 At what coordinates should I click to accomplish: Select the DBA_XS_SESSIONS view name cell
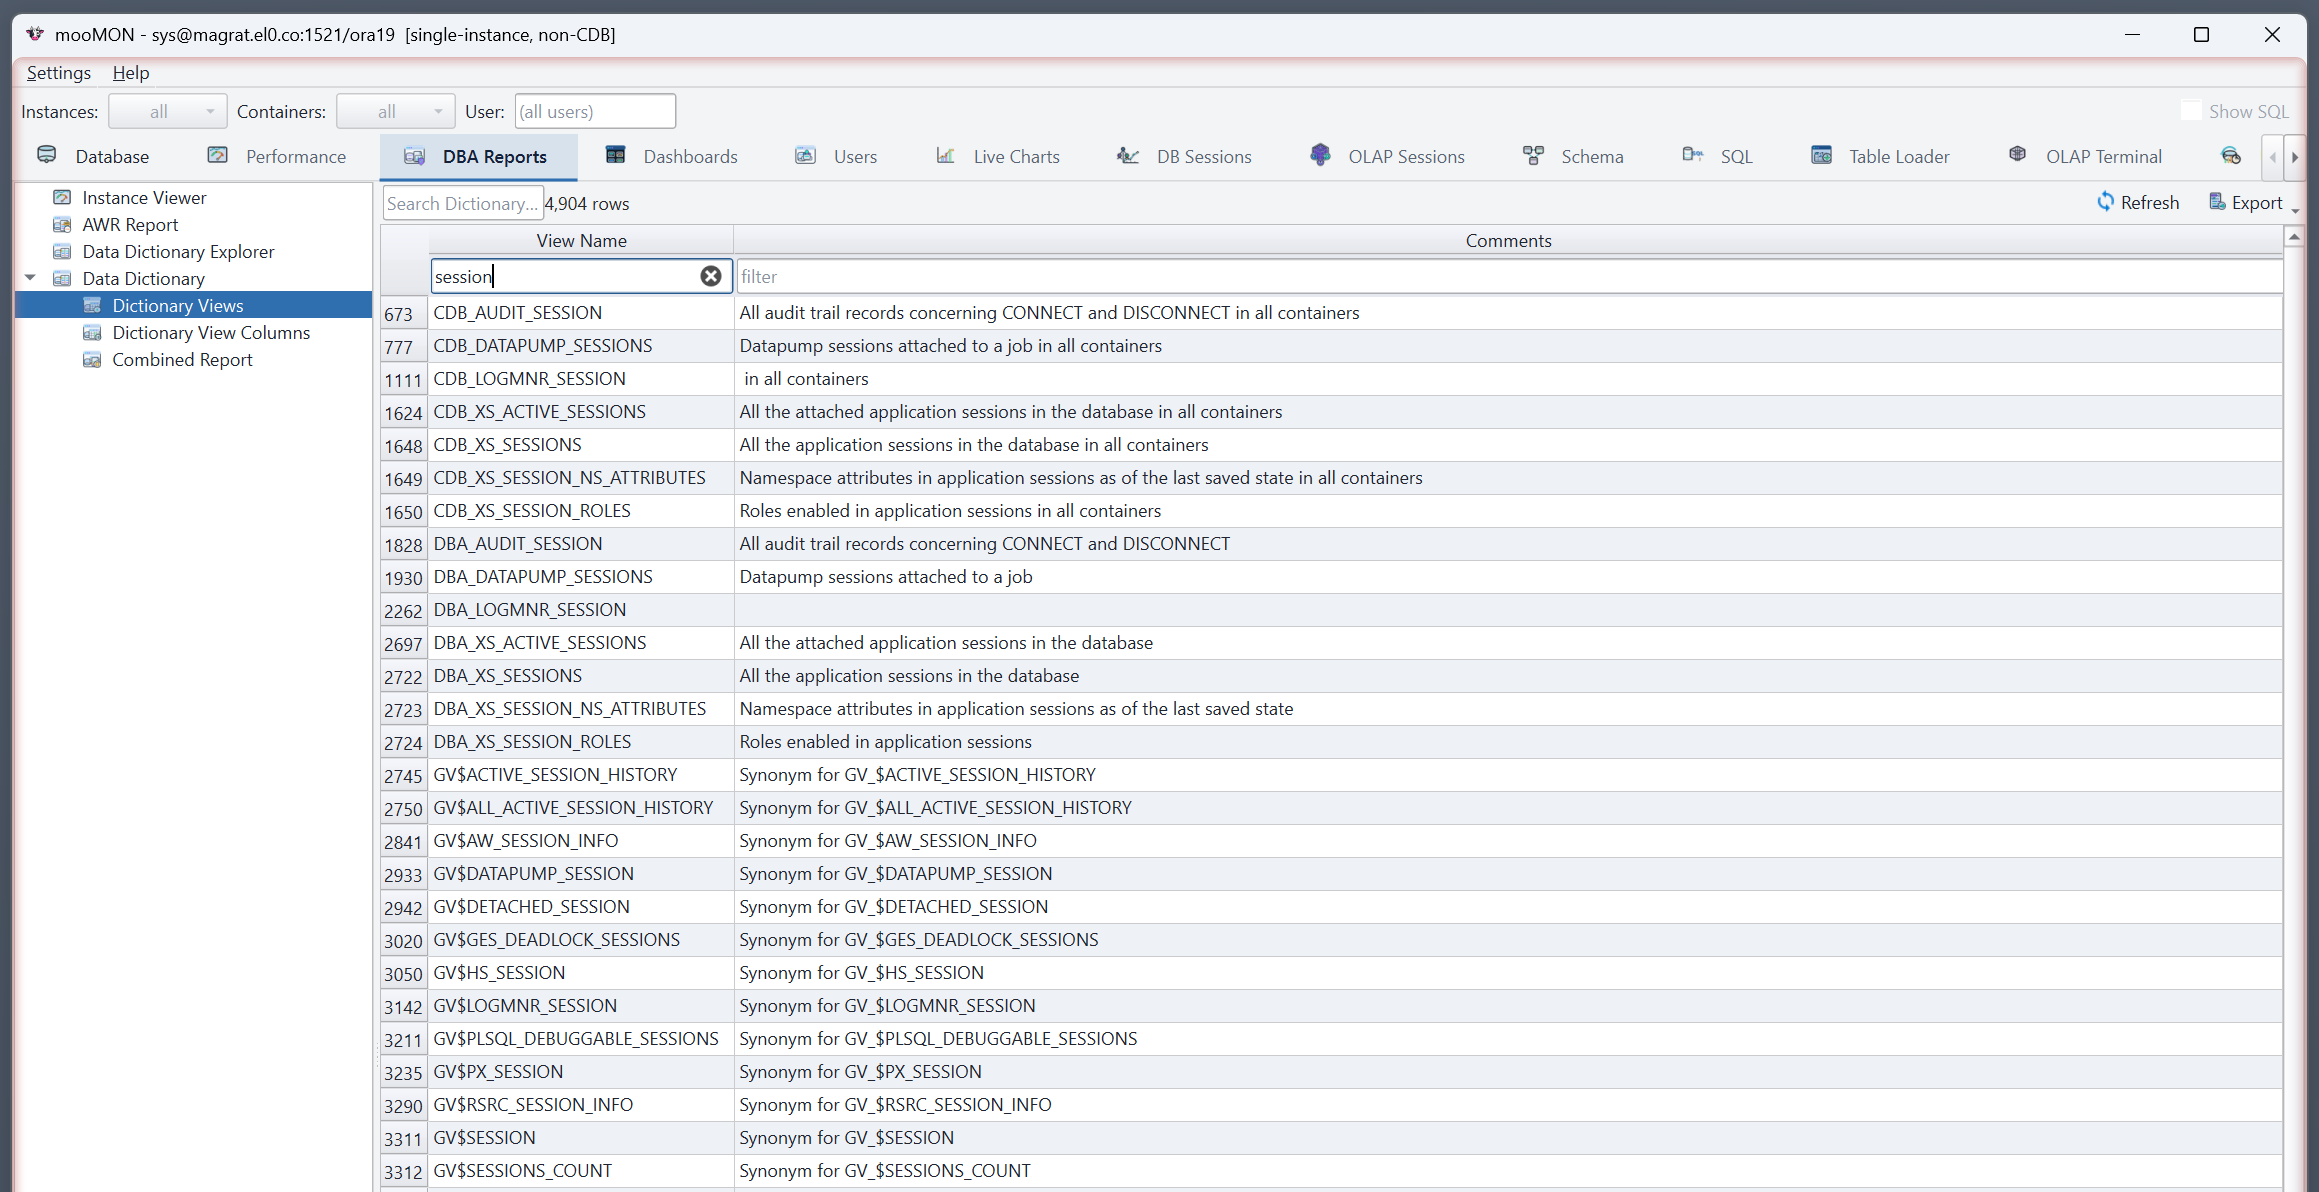(x=581, y=676)
